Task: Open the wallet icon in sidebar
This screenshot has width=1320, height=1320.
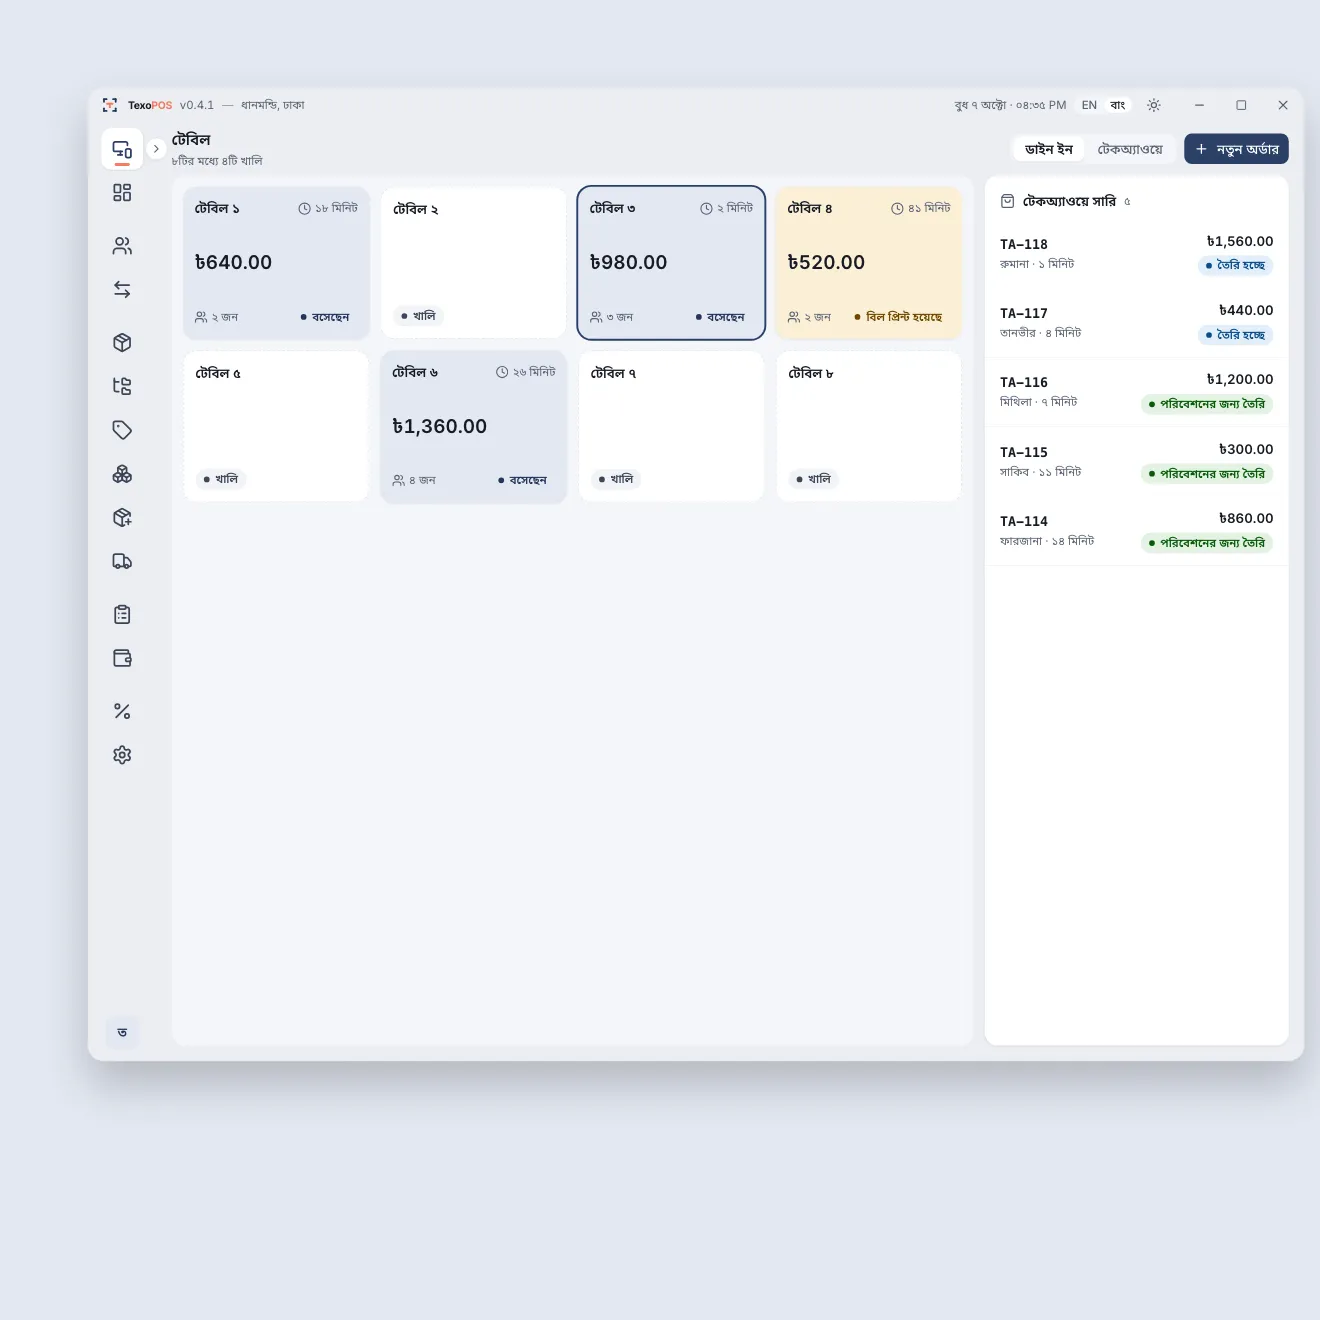Action: pos(122,658)
